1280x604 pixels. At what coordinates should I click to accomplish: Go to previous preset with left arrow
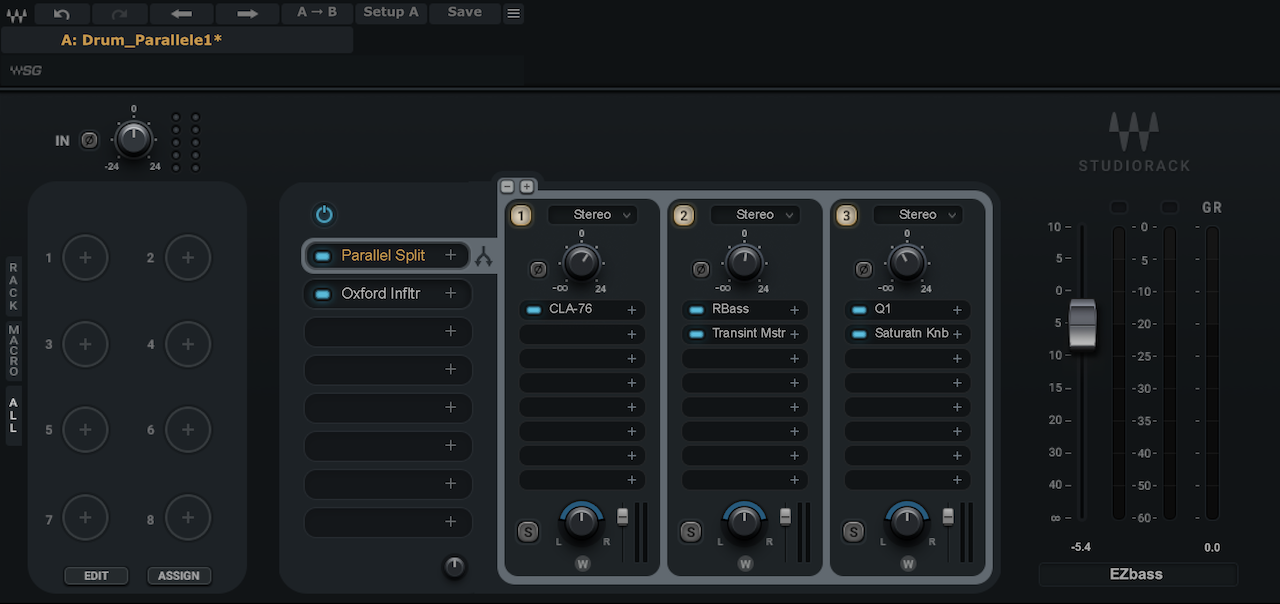tap(182, 13)
